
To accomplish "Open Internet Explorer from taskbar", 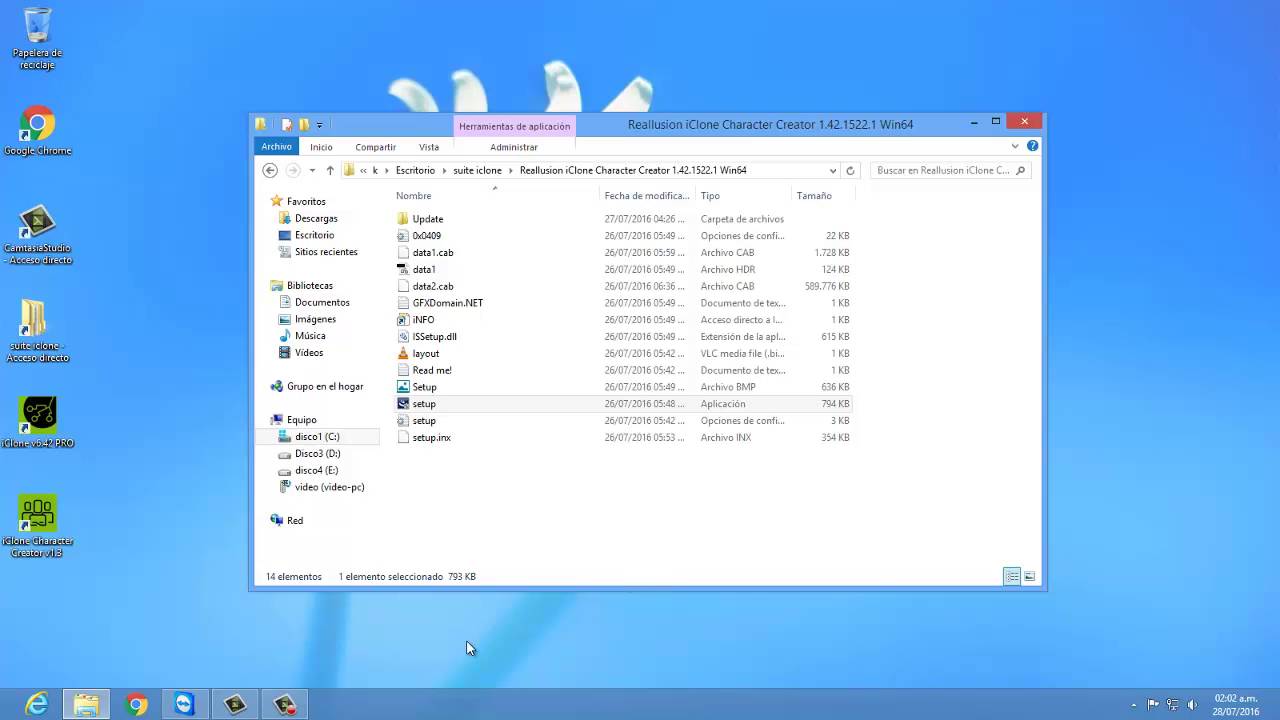I will (x=37, y=705).
